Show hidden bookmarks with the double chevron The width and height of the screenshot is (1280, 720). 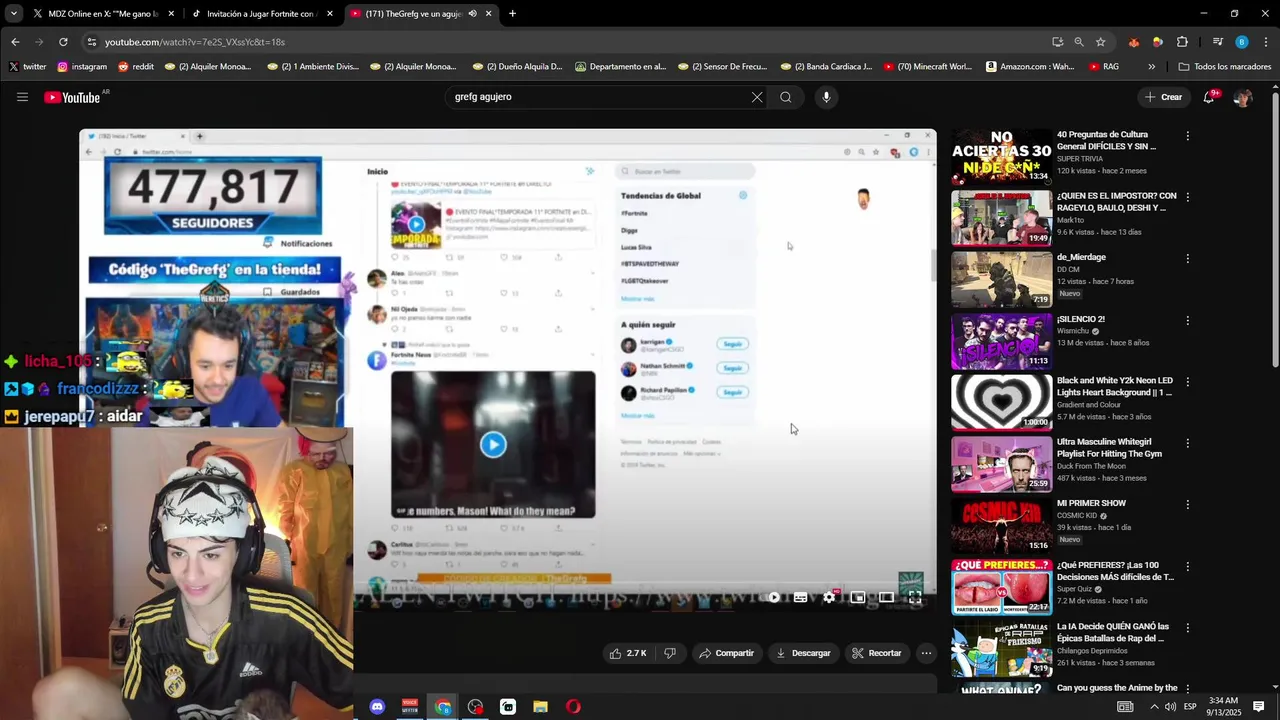coord(1151,67)
